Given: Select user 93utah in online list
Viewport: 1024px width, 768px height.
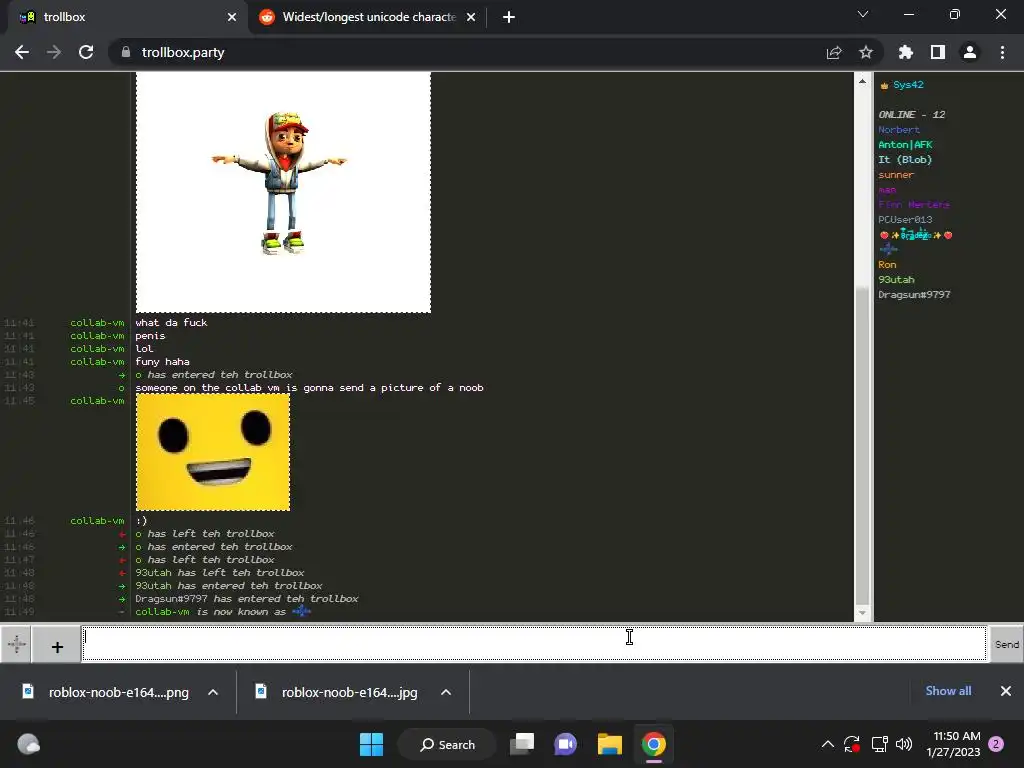Looking at the screenshot, I should (896, 280).
